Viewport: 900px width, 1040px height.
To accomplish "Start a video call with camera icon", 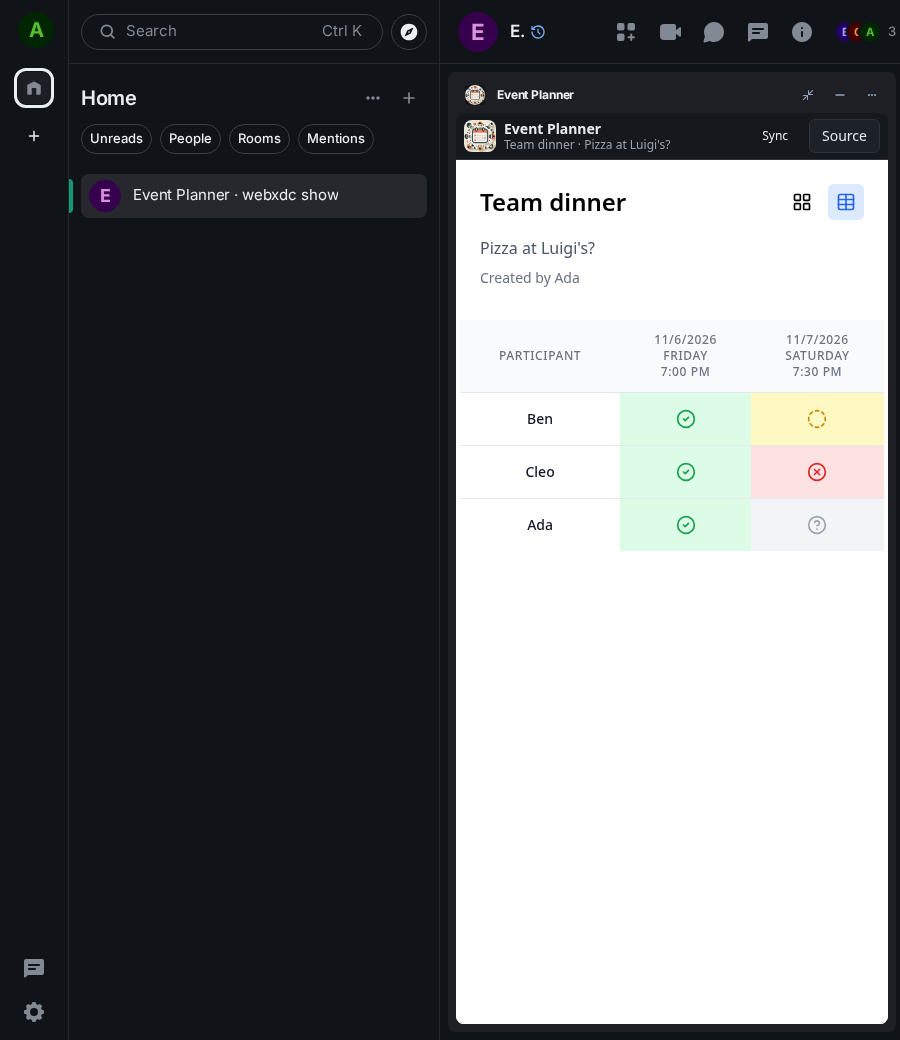I will pos(670,32).
